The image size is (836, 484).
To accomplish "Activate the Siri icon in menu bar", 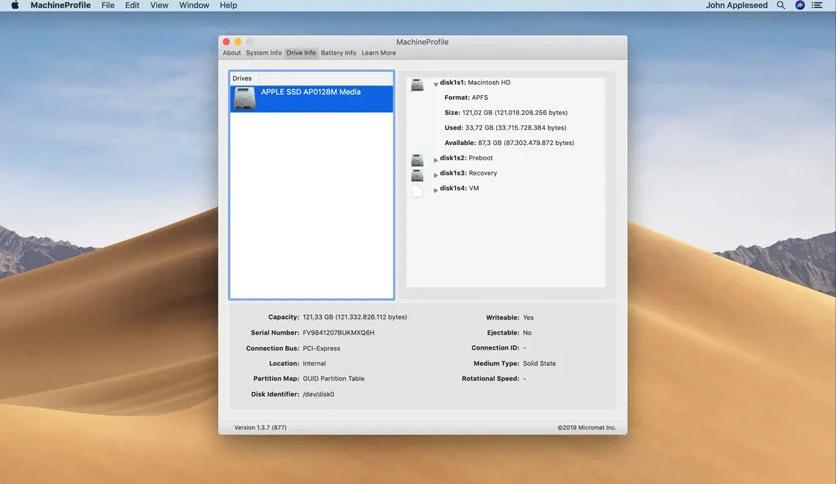I will [x=800, y=5].
